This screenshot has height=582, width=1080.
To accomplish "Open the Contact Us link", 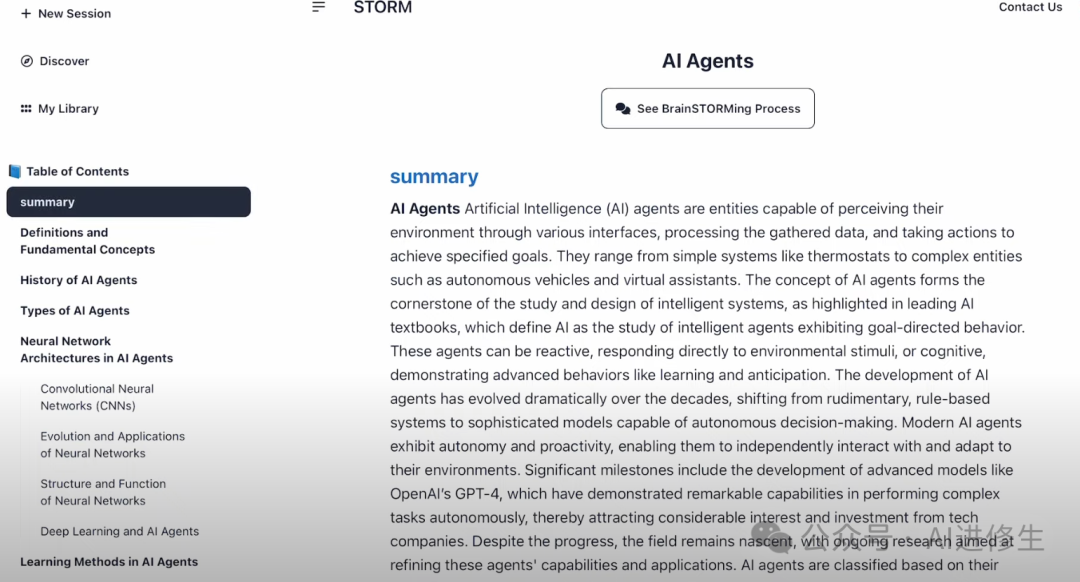I will tap(1030, 7).
